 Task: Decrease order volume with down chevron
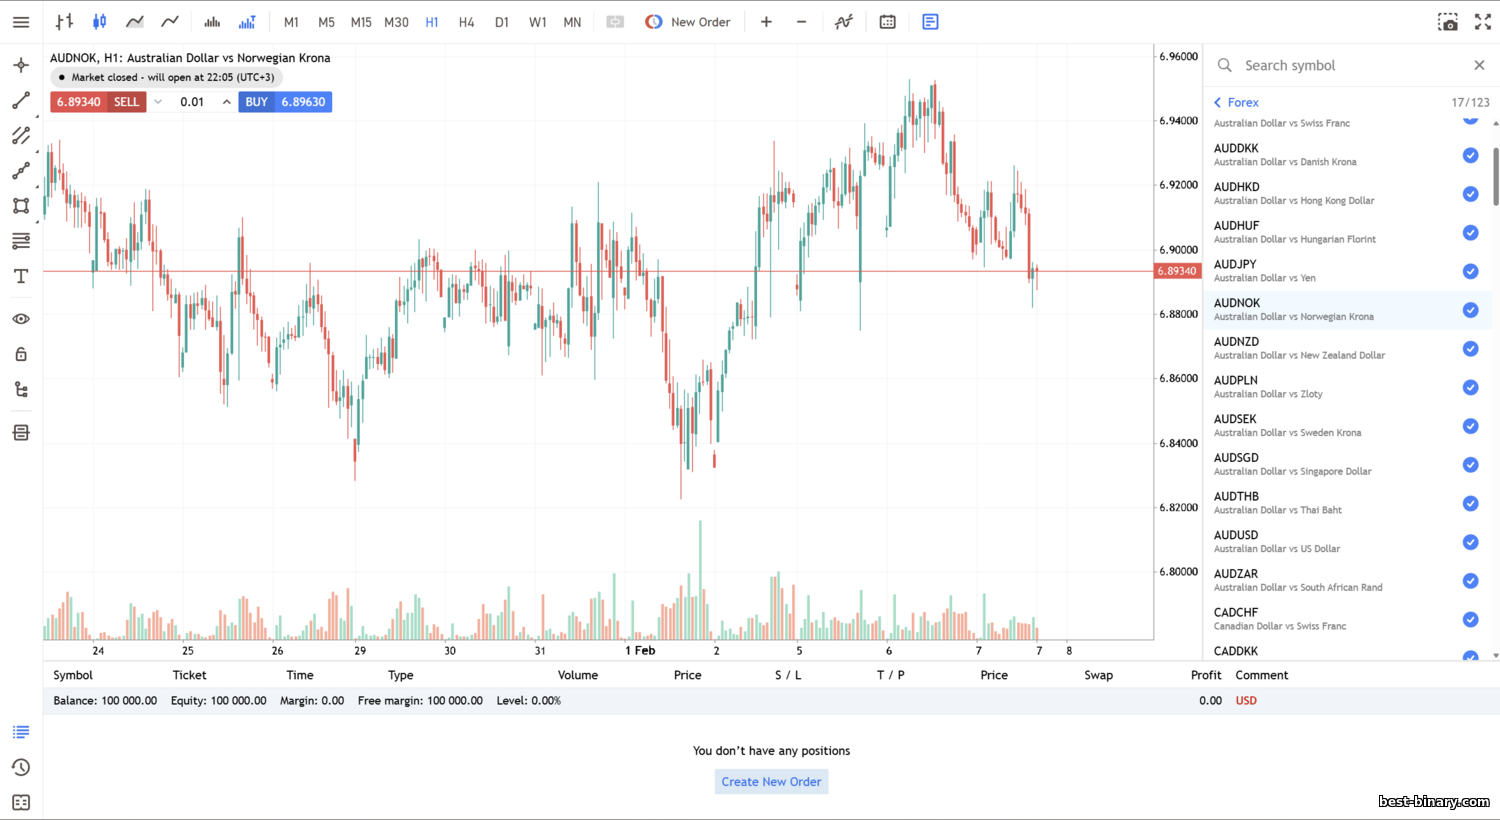click(158, 102)
